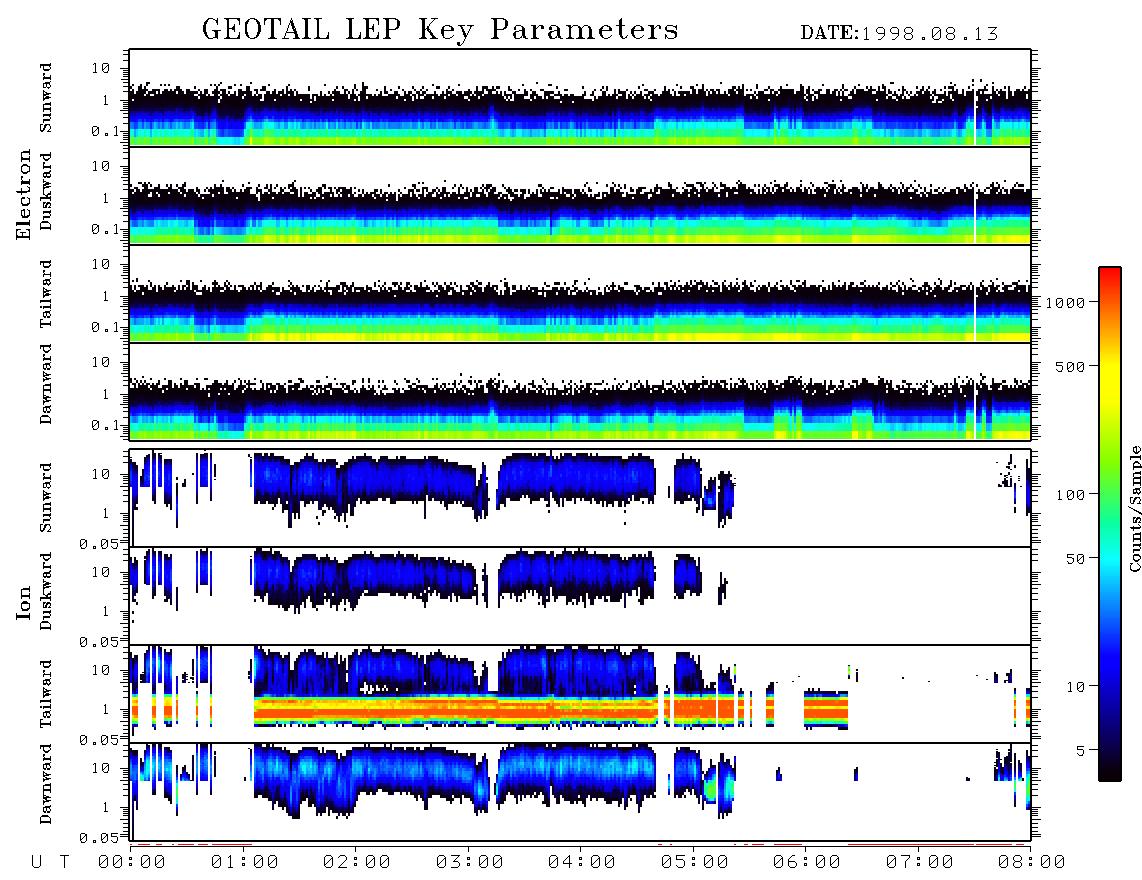Click the Ion Sunward panel label
The width and height of the screenshot is (1142, 880).
click(46, 497)
